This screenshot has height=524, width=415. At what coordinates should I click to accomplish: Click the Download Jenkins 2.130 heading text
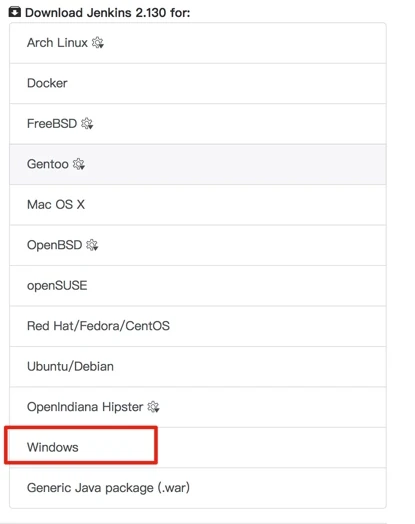(108, 13)
